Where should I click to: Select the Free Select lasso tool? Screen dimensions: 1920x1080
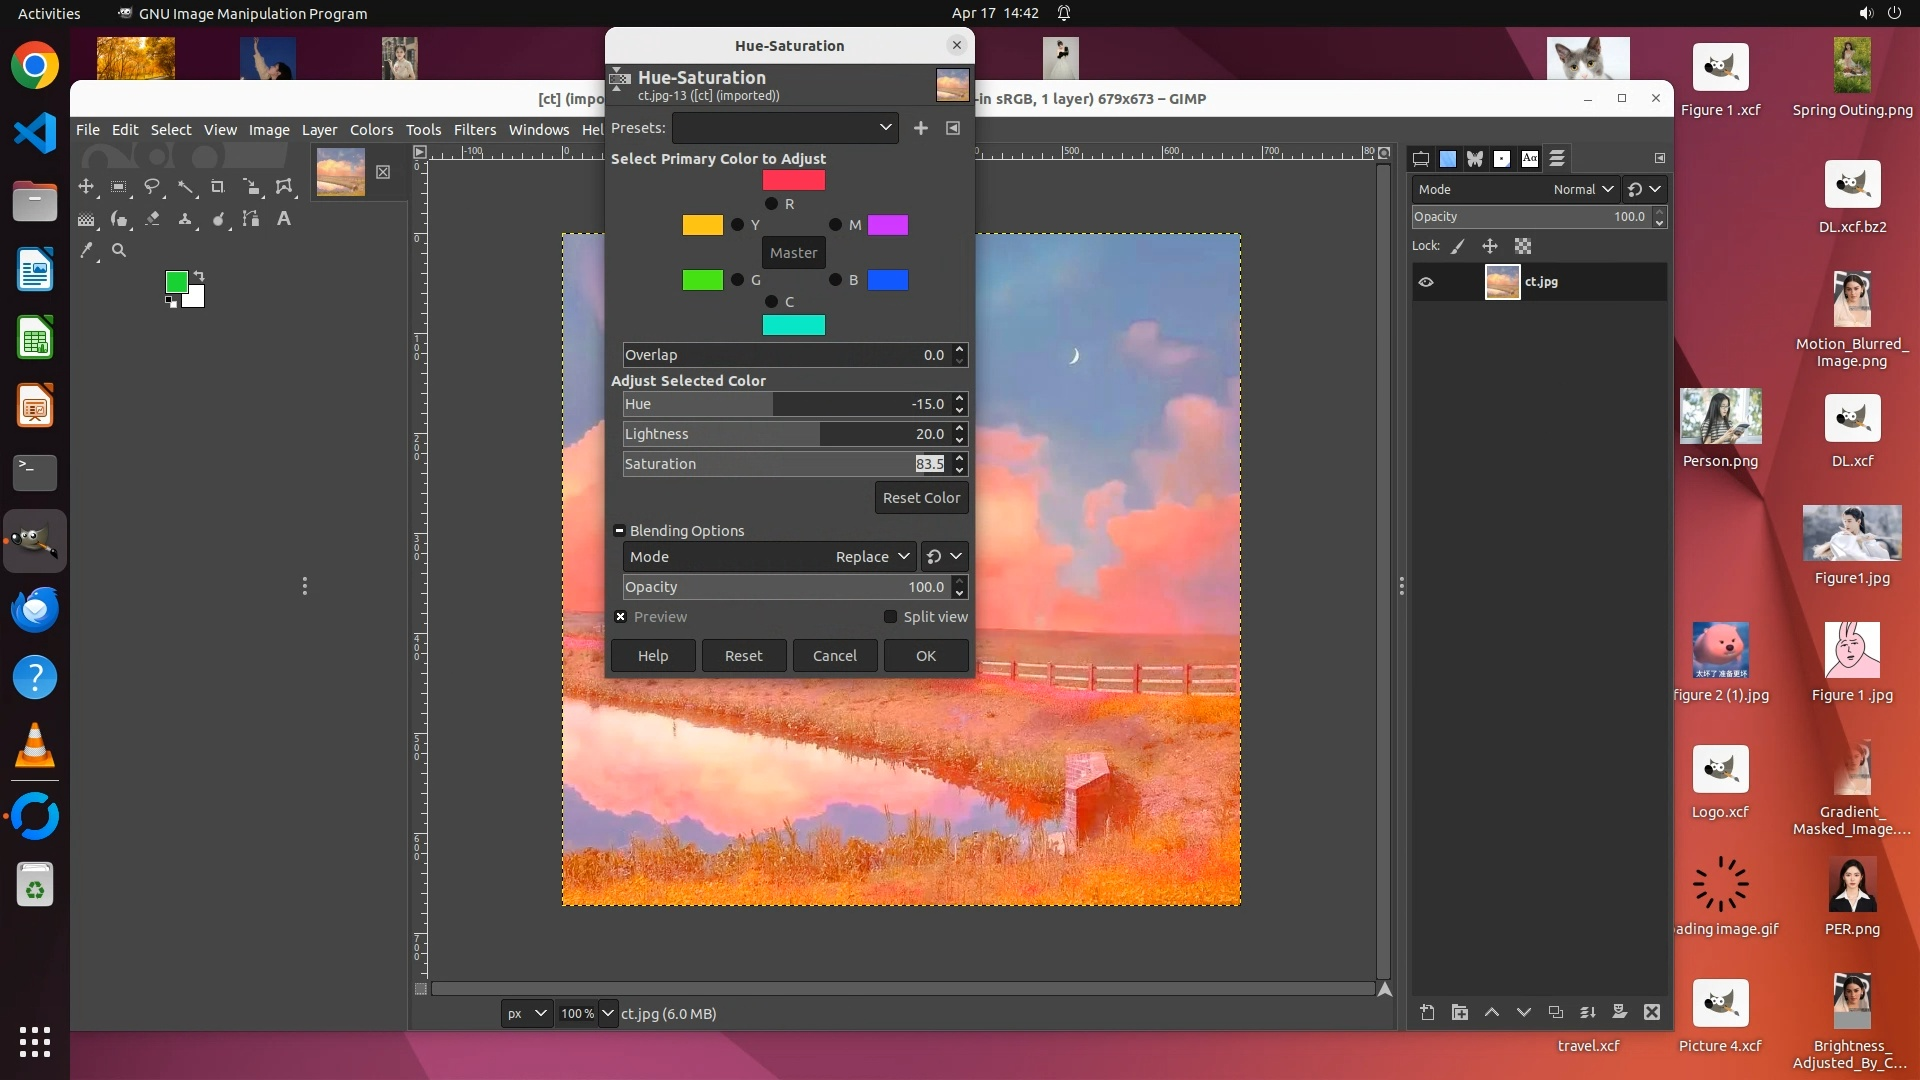[x=152, y=187]
